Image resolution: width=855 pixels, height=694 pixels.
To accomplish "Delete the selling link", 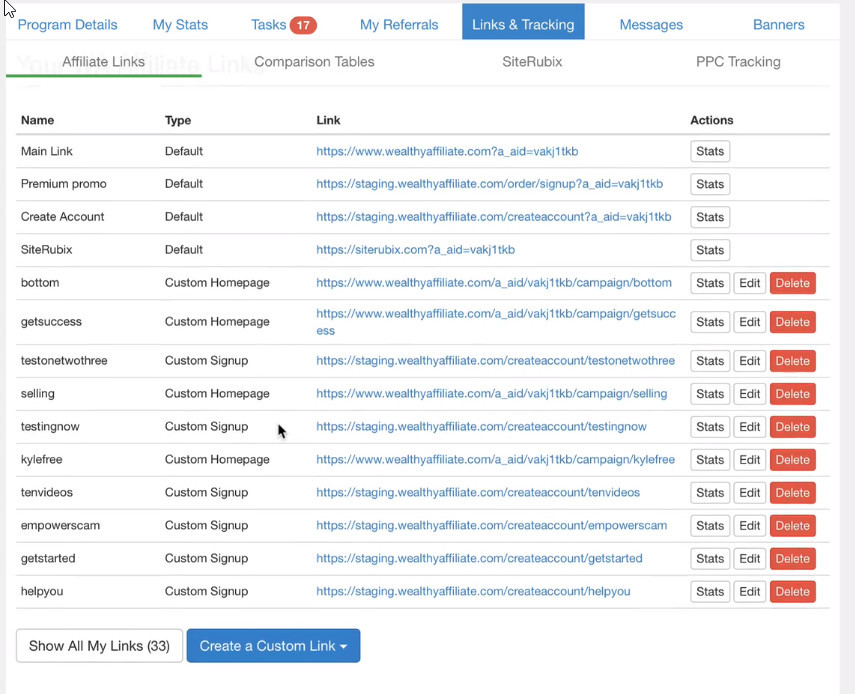I will 793,394.
